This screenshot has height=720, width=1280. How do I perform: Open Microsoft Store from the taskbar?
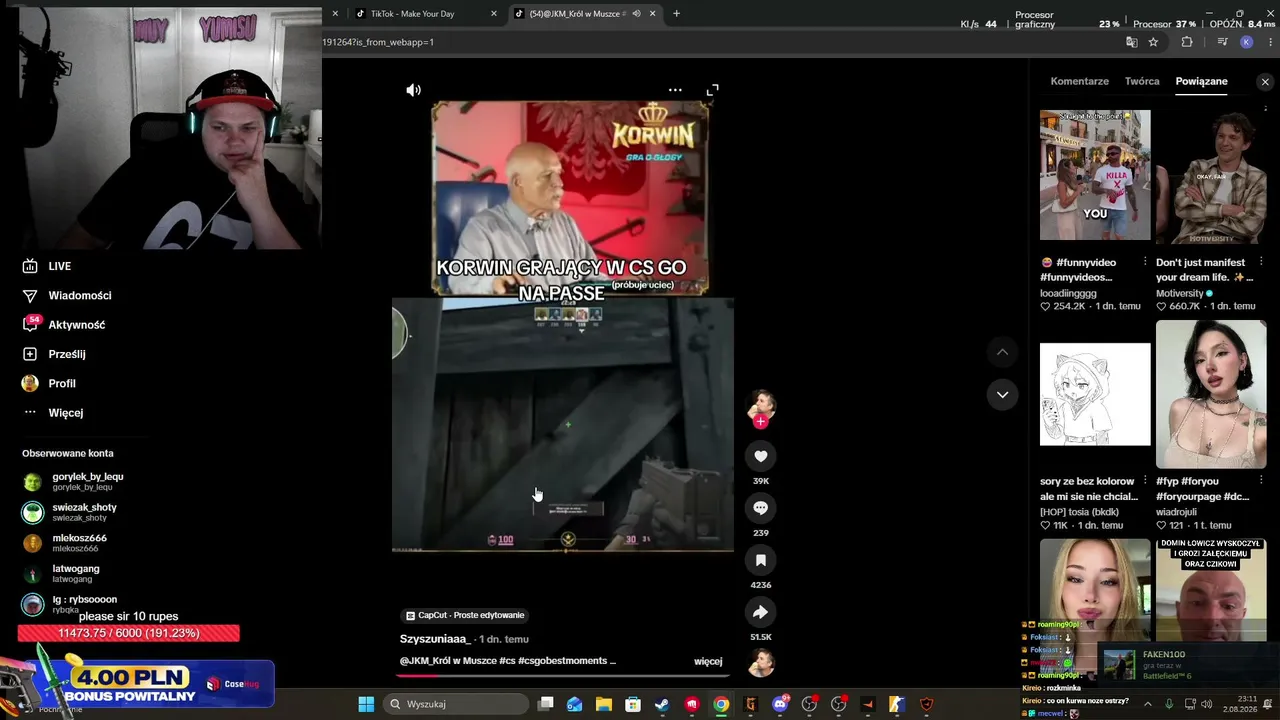(x=633, y=704)
